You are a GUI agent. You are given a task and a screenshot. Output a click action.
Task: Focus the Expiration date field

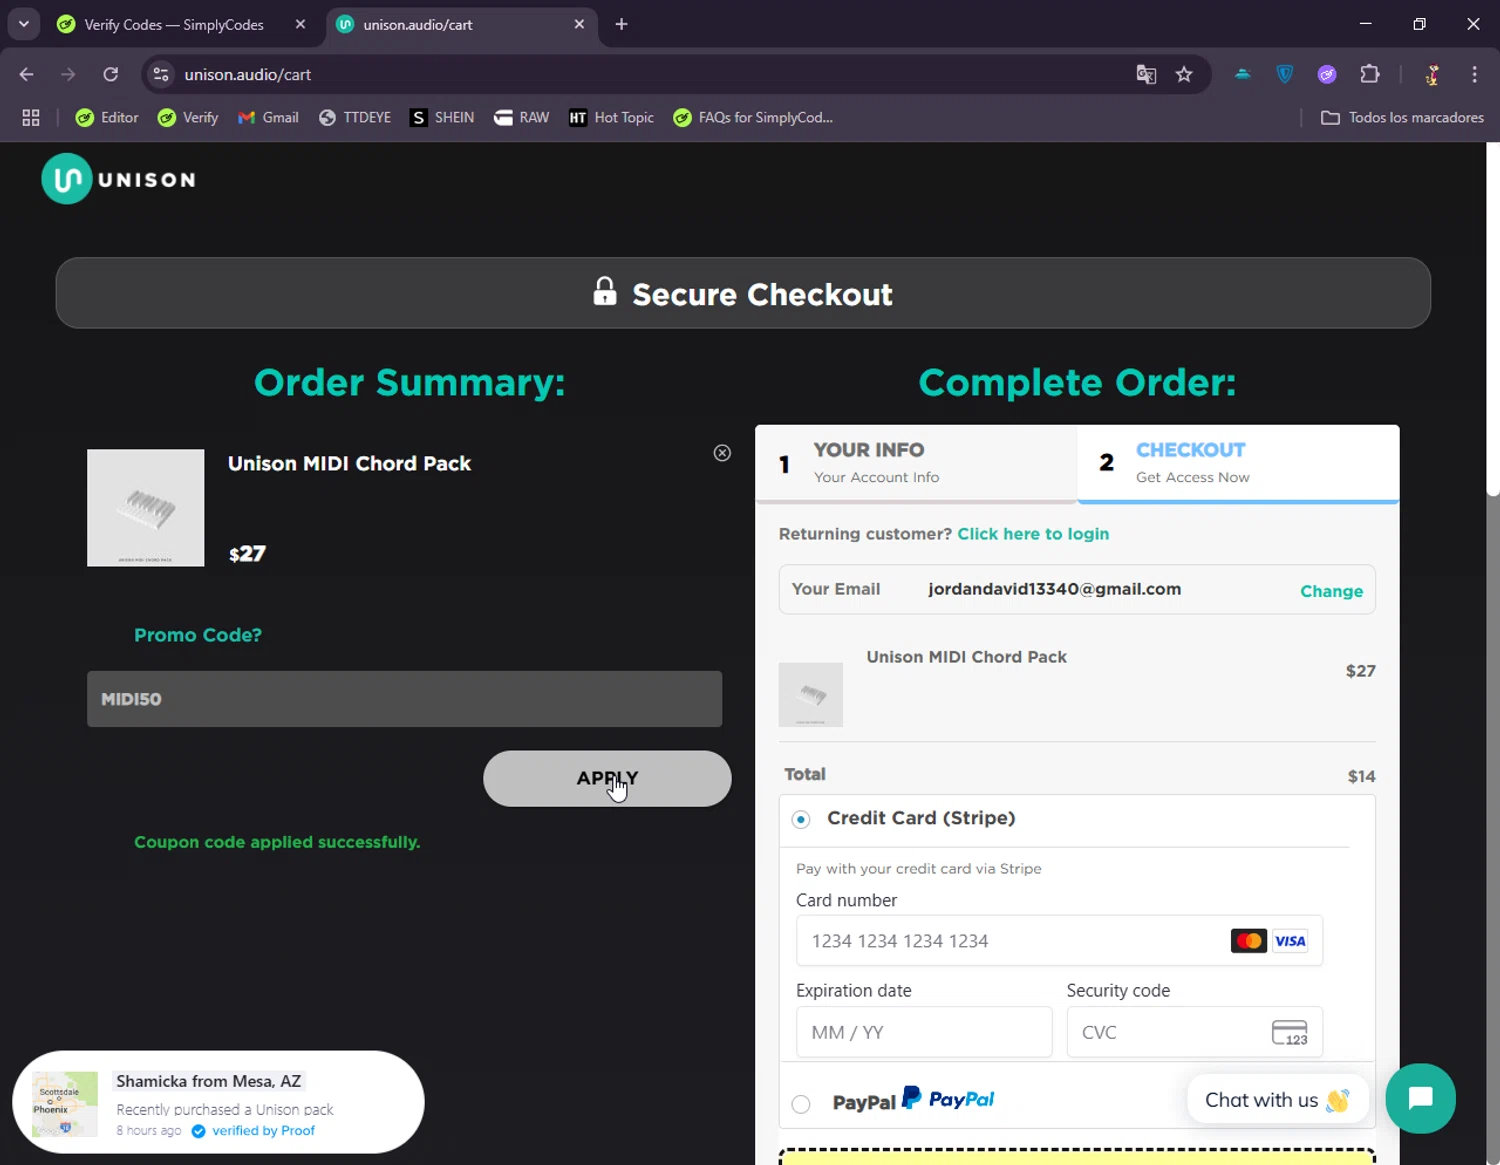(924, 1032)
